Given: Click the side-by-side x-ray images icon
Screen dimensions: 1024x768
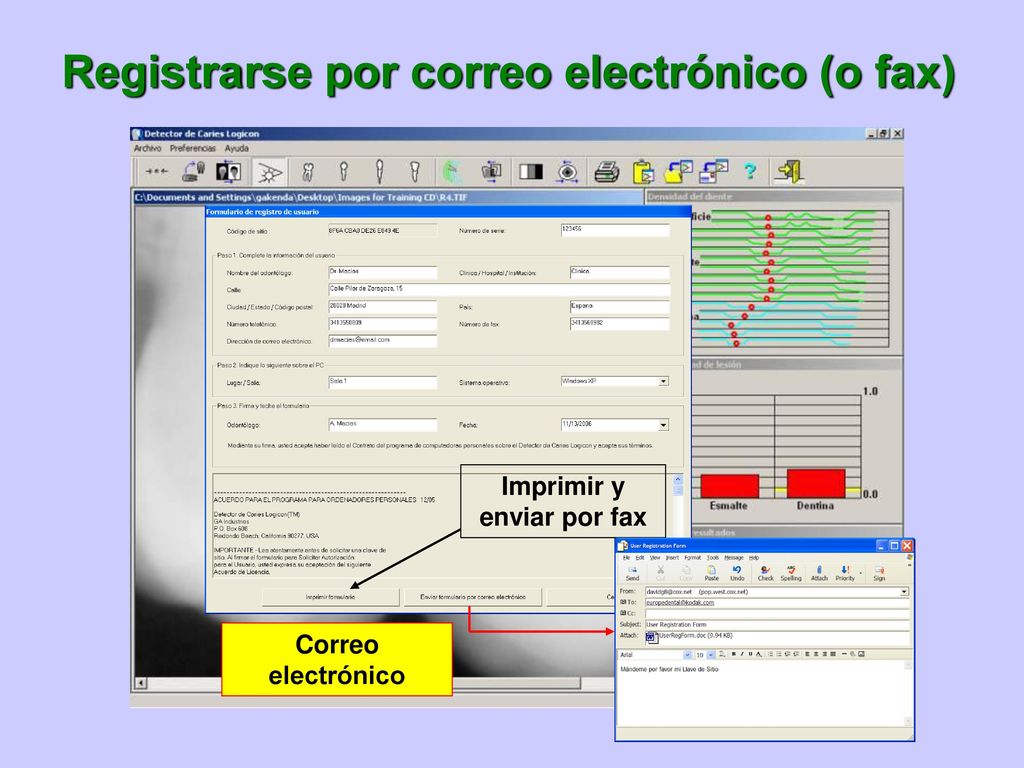Looking at the screenshot, I should (x=229, y=172).
